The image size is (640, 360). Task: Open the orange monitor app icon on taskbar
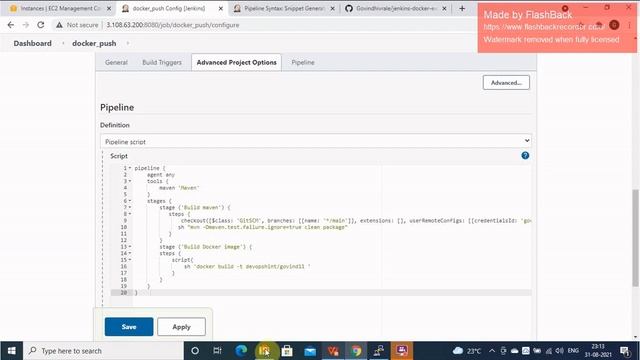pyautogui.click(x=402, y=351)
